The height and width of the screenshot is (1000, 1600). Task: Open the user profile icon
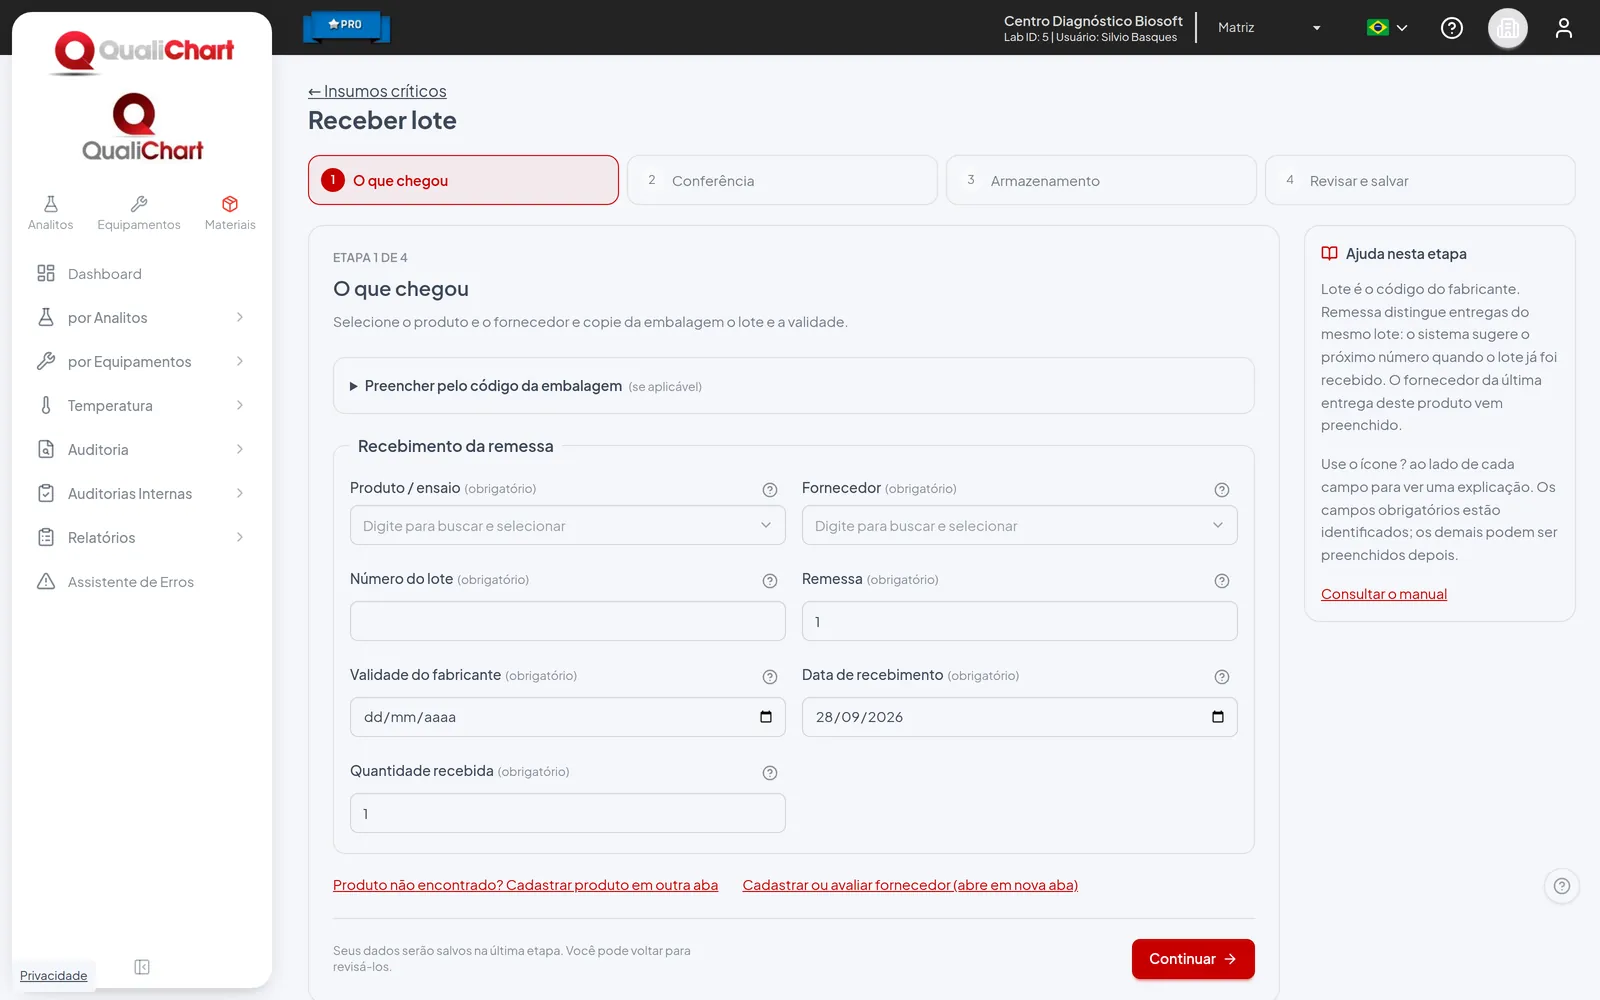tap(1564, 28)
